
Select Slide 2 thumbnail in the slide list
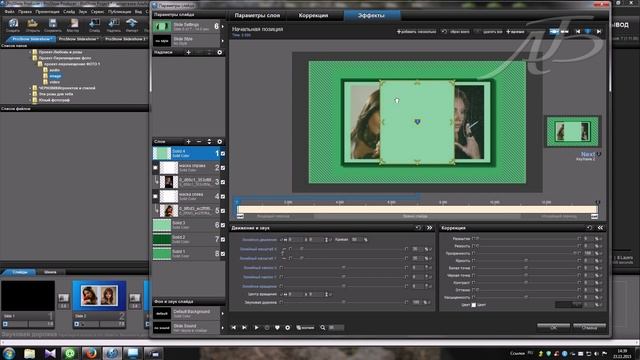[99, 296]
